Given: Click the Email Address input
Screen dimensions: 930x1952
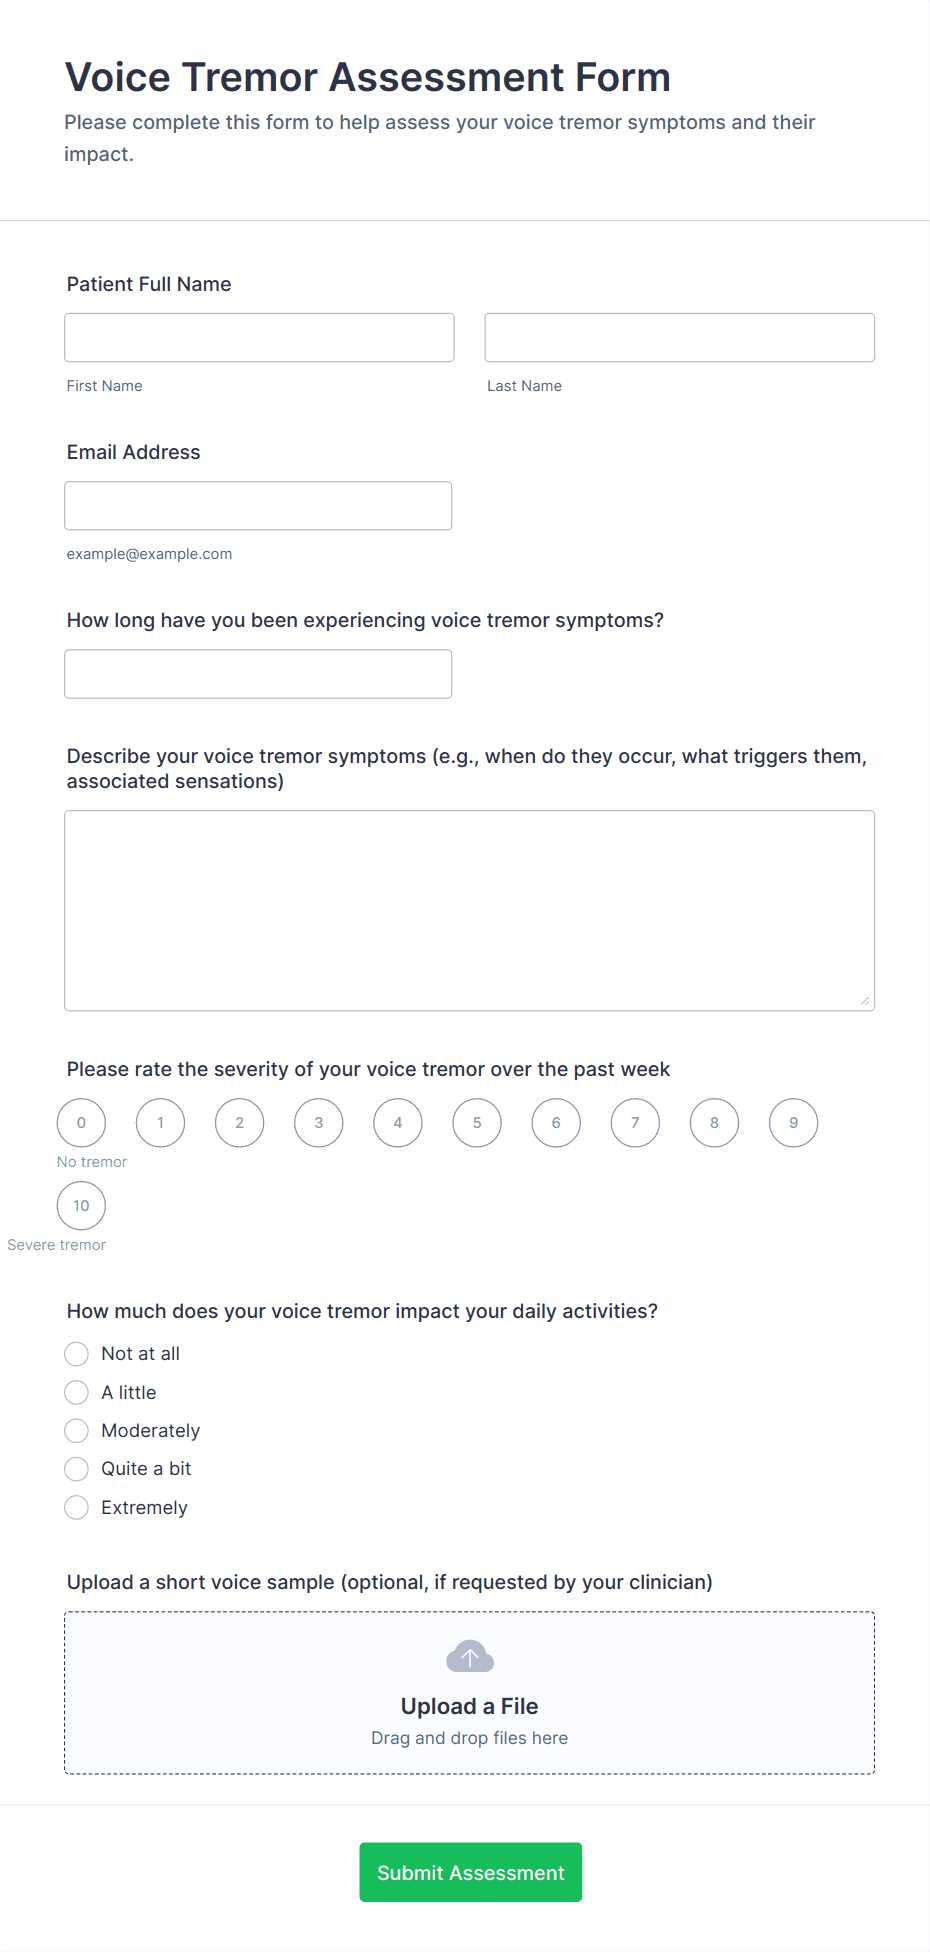Looking at the screenshot, I should pos(258,506).
